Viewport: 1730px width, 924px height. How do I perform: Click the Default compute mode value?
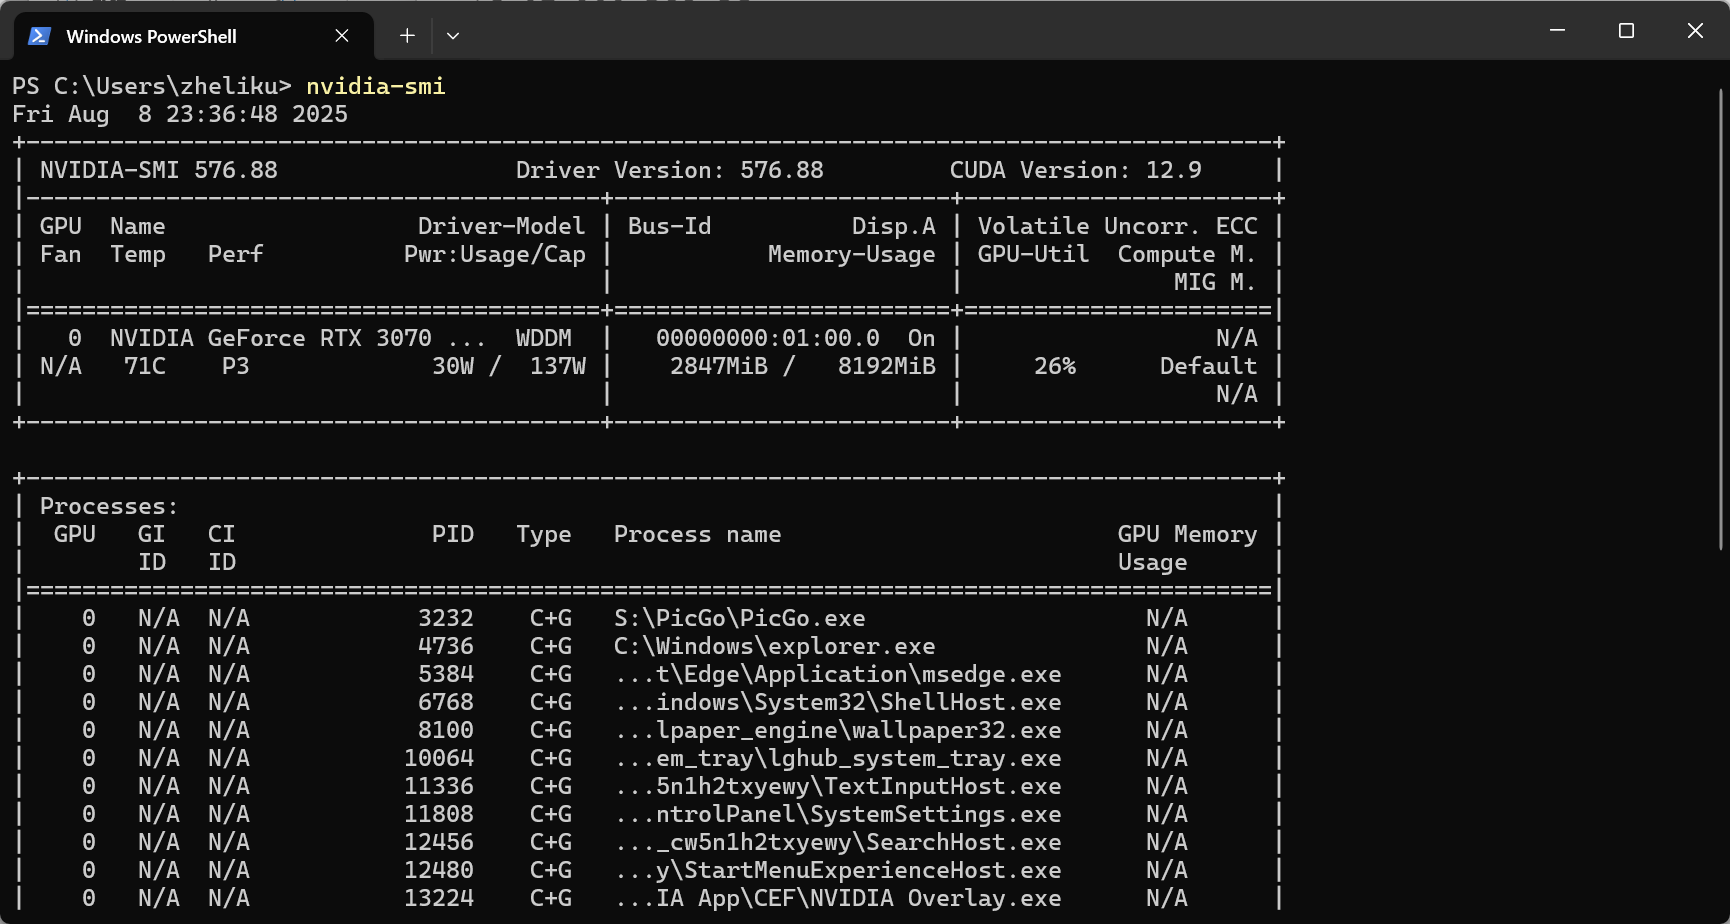pos(1209,366)
